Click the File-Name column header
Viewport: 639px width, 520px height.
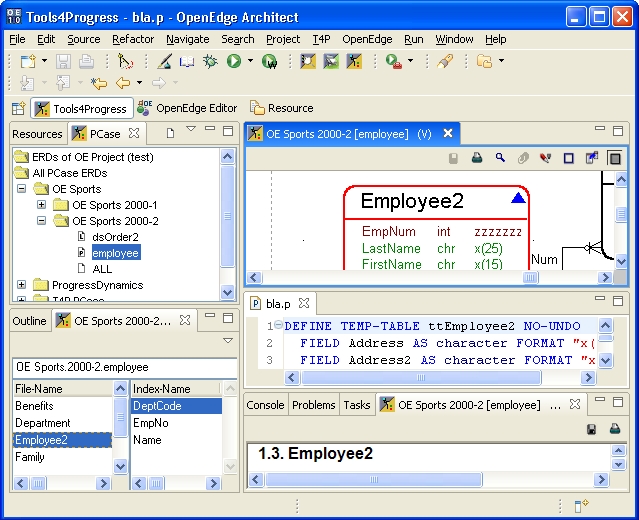click(64, 389)
